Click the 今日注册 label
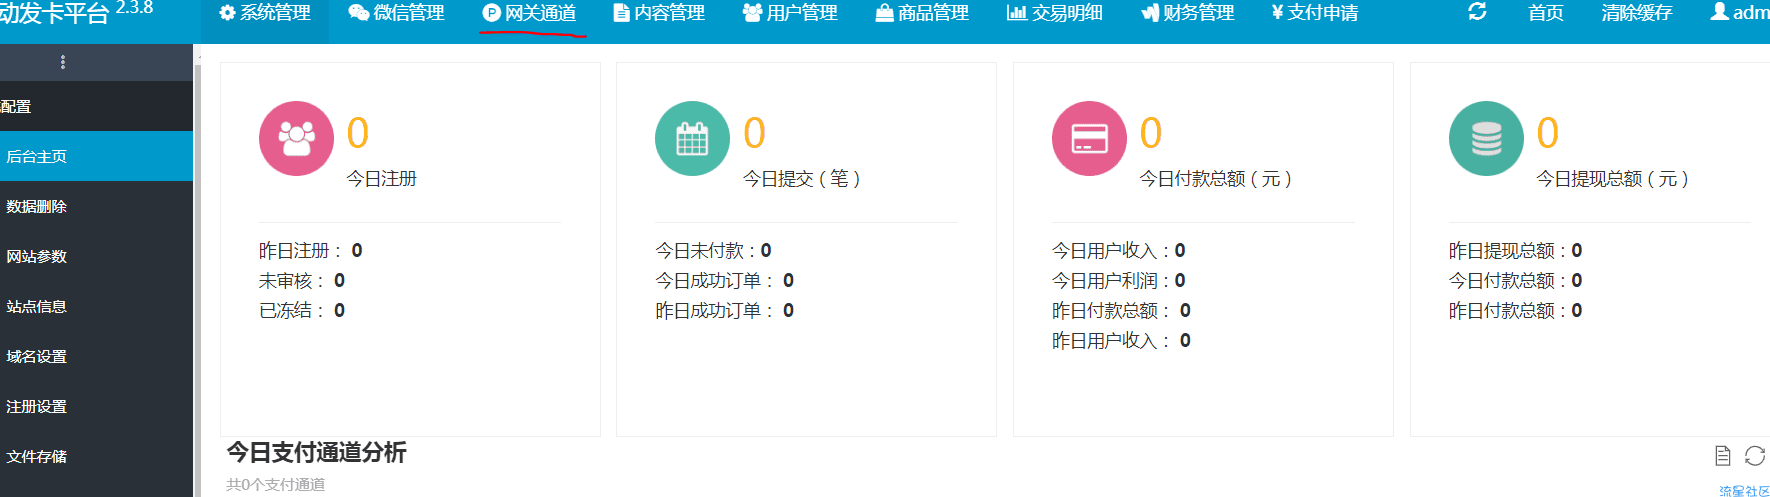This screenshot has height=497, width=1770. [x=381, y=179]
